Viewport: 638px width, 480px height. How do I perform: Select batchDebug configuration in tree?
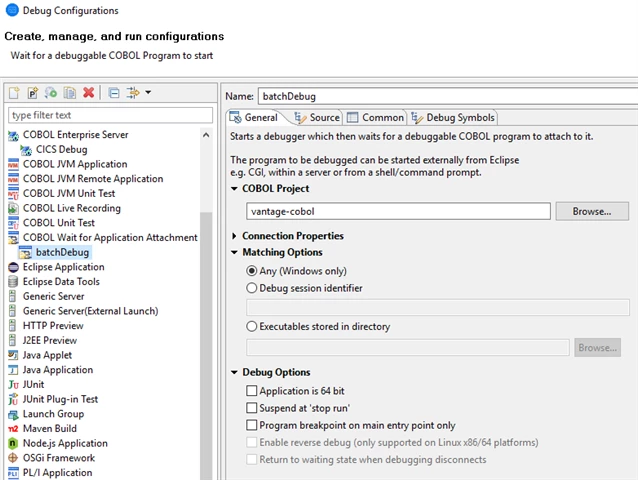(x=62, y=252)
